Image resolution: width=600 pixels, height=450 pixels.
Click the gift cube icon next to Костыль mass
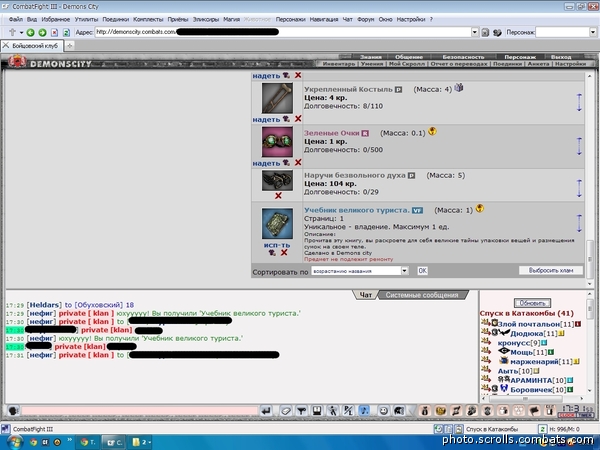pos(458,88)
